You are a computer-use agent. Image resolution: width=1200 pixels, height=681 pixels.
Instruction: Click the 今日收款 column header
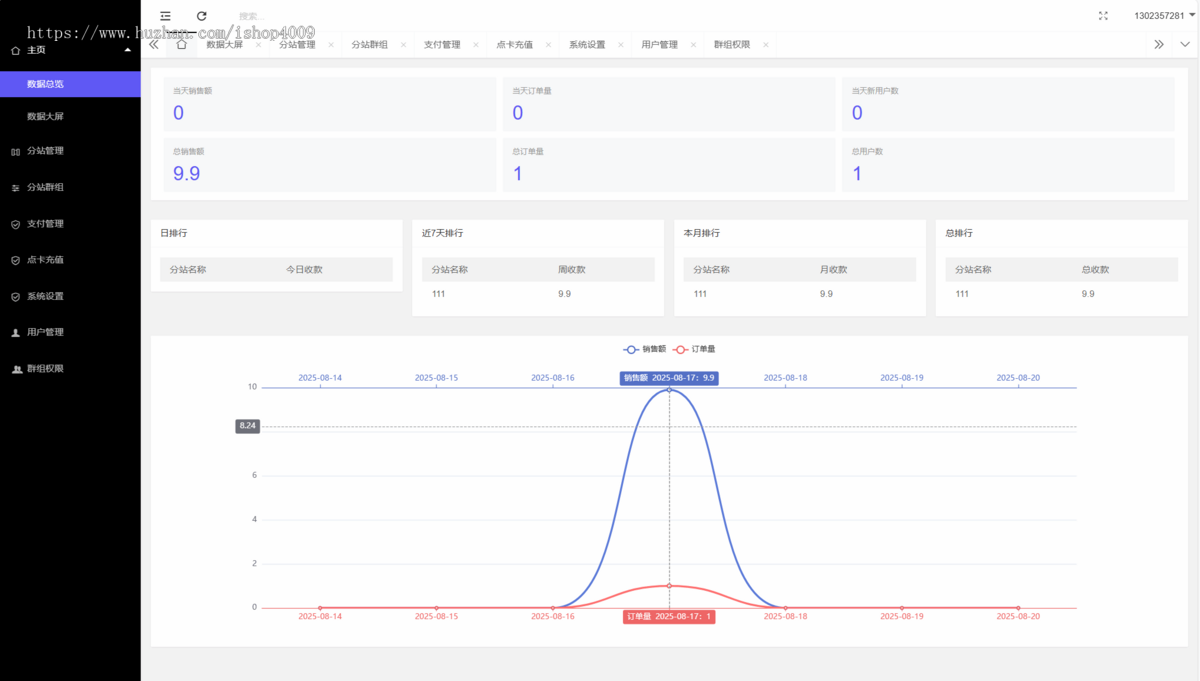[x=304, y=270]
